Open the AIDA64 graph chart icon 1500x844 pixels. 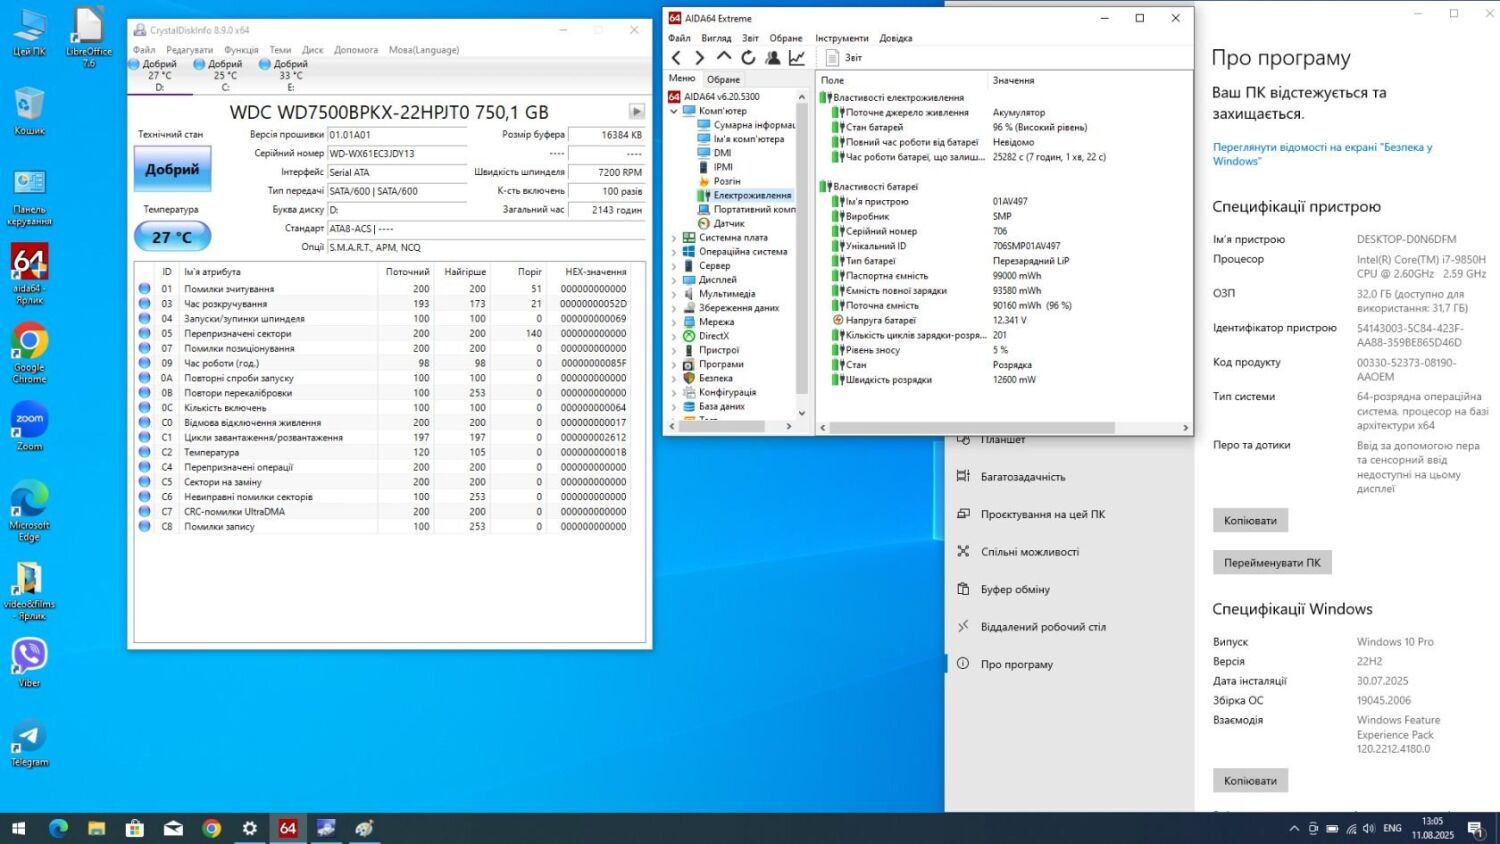pyautogui.click(x=797, y=58)
